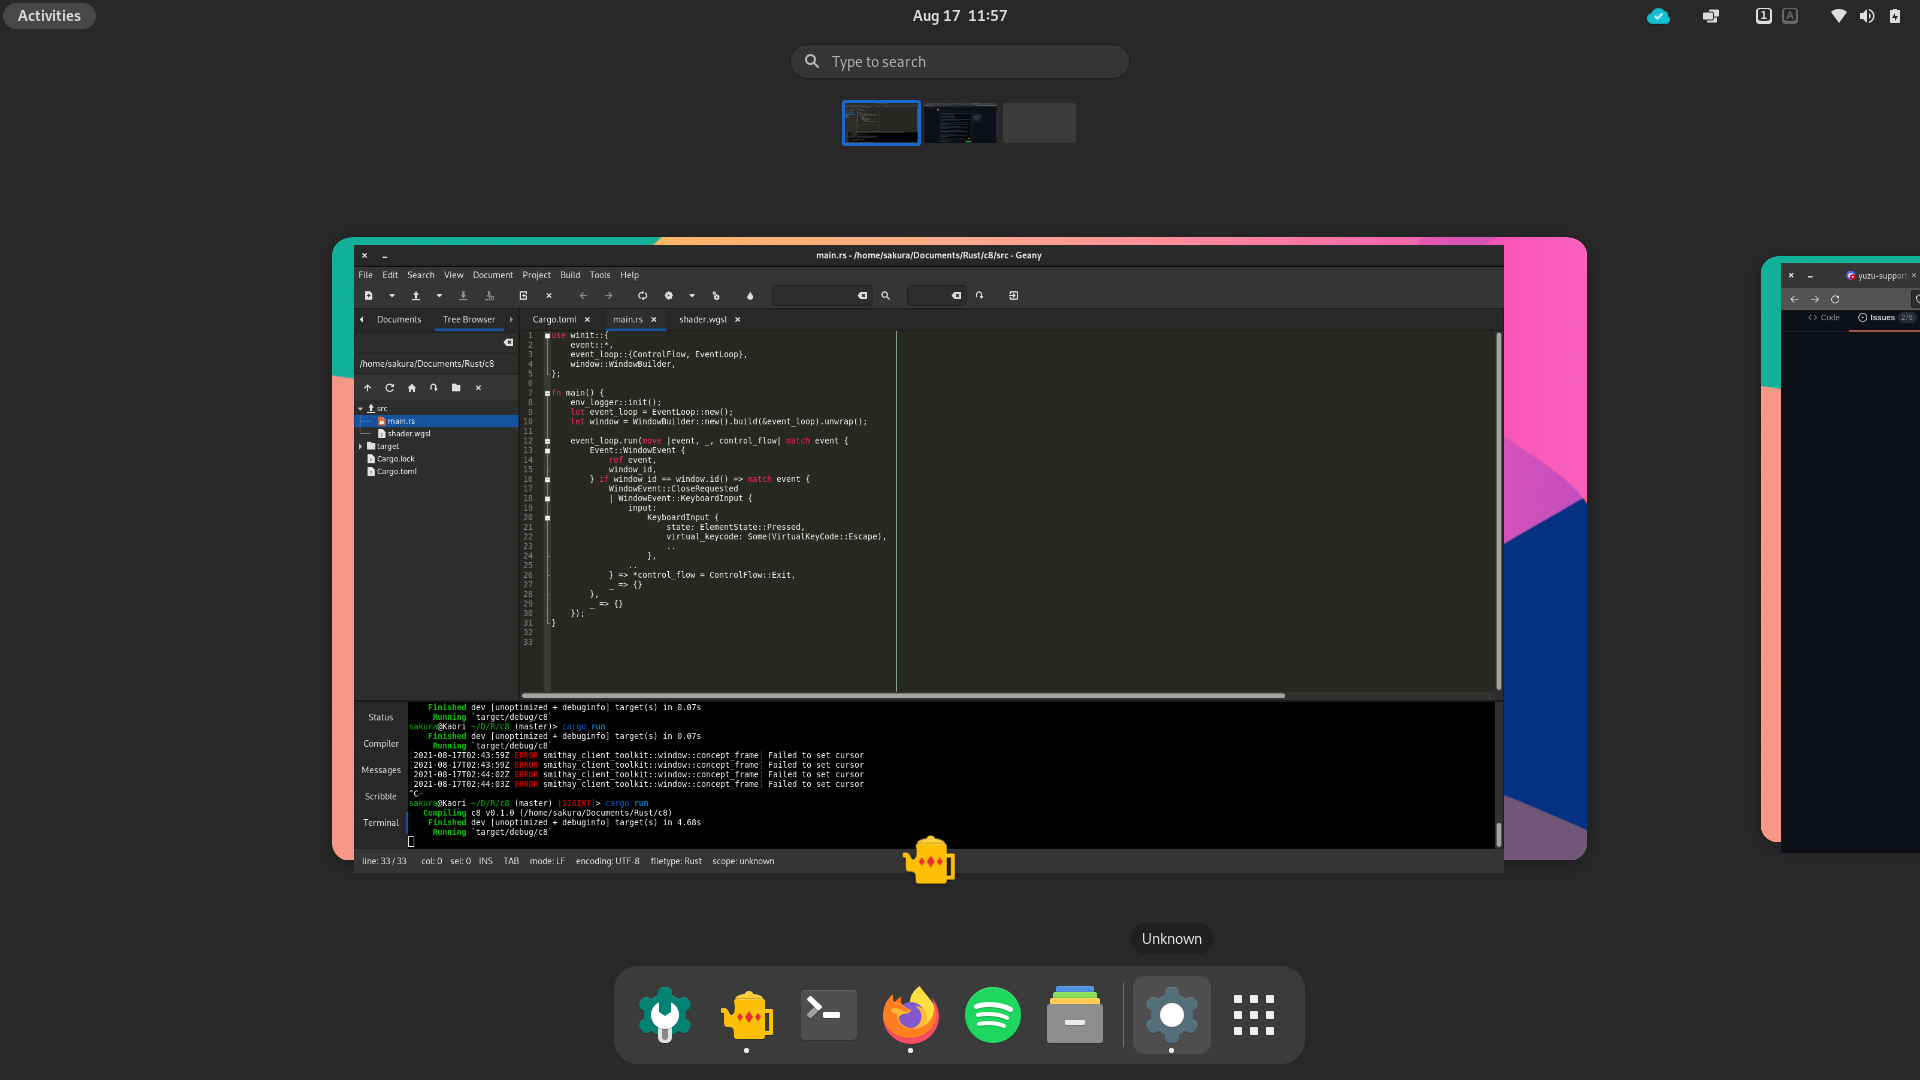Create a new document using the toolbar icon
1920x1080 pixels.
(x=369, y=296)
